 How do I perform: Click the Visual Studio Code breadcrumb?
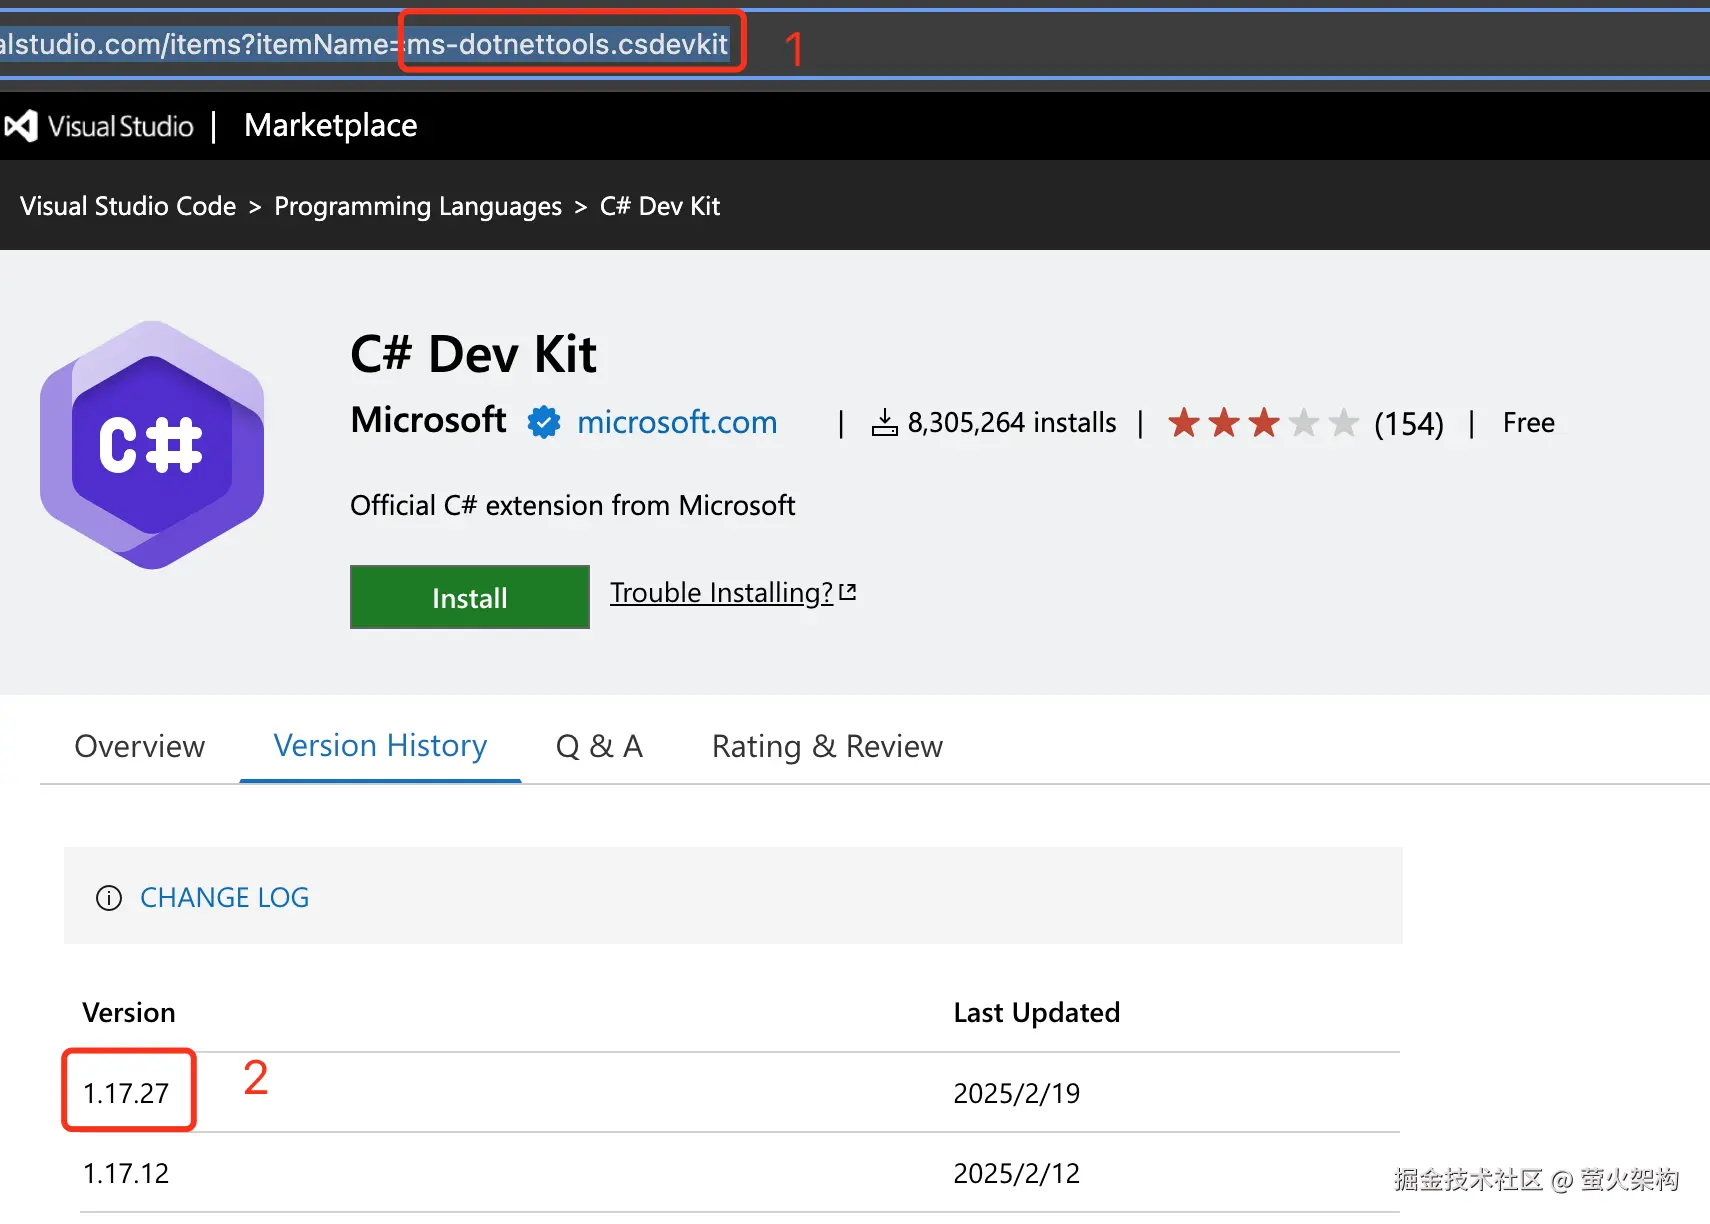[128, 206]
